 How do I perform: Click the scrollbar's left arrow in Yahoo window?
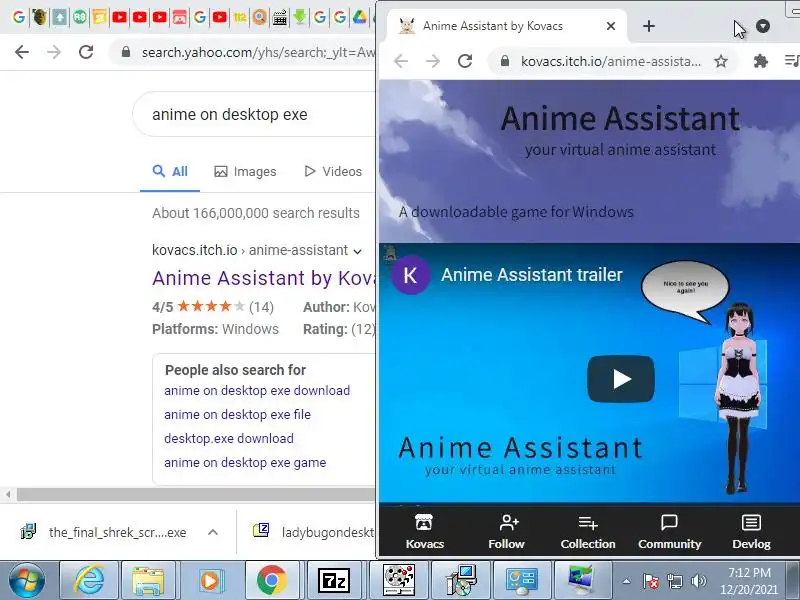8,494
